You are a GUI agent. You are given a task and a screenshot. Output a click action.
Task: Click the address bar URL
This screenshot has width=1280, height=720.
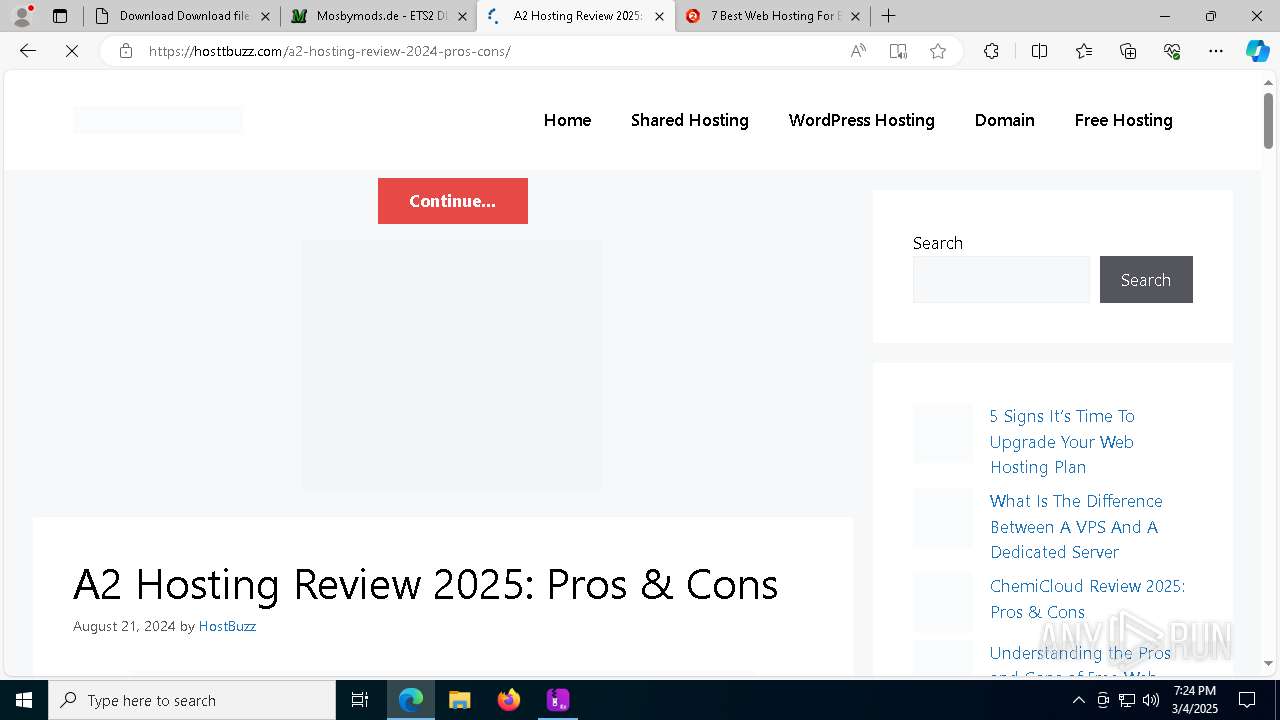tap(330, 51)
